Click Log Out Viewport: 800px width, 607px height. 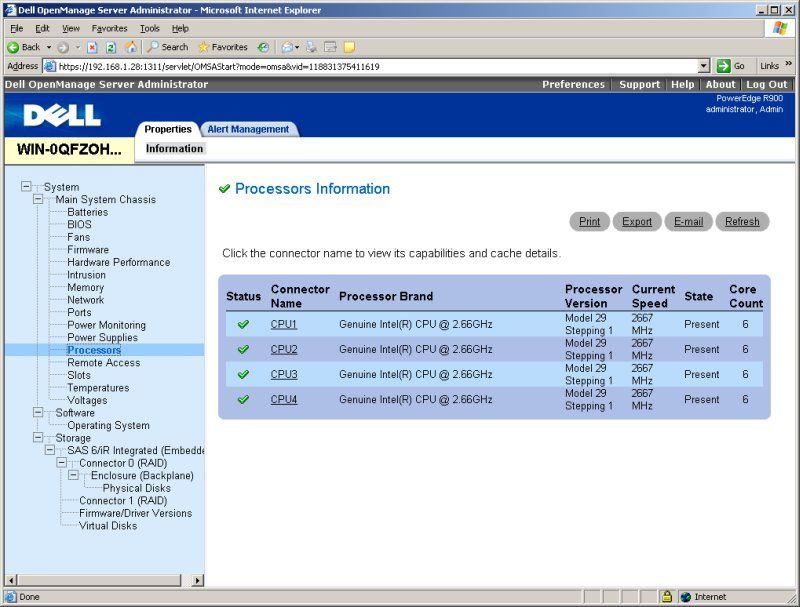click(x=766, y=85)
